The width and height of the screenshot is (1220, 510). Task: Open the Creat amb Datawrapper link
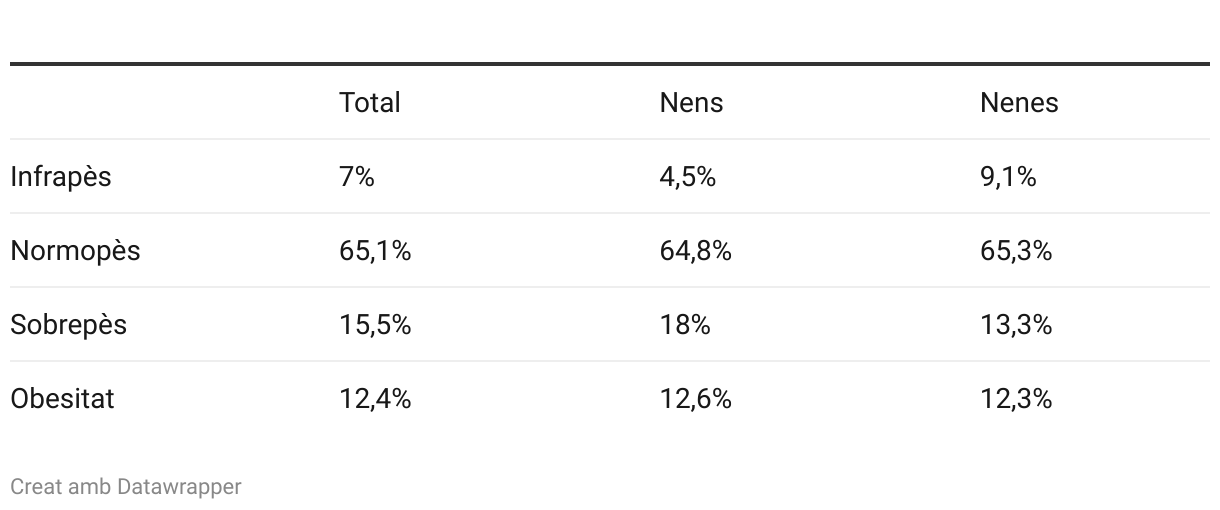[x=126, y=487]
